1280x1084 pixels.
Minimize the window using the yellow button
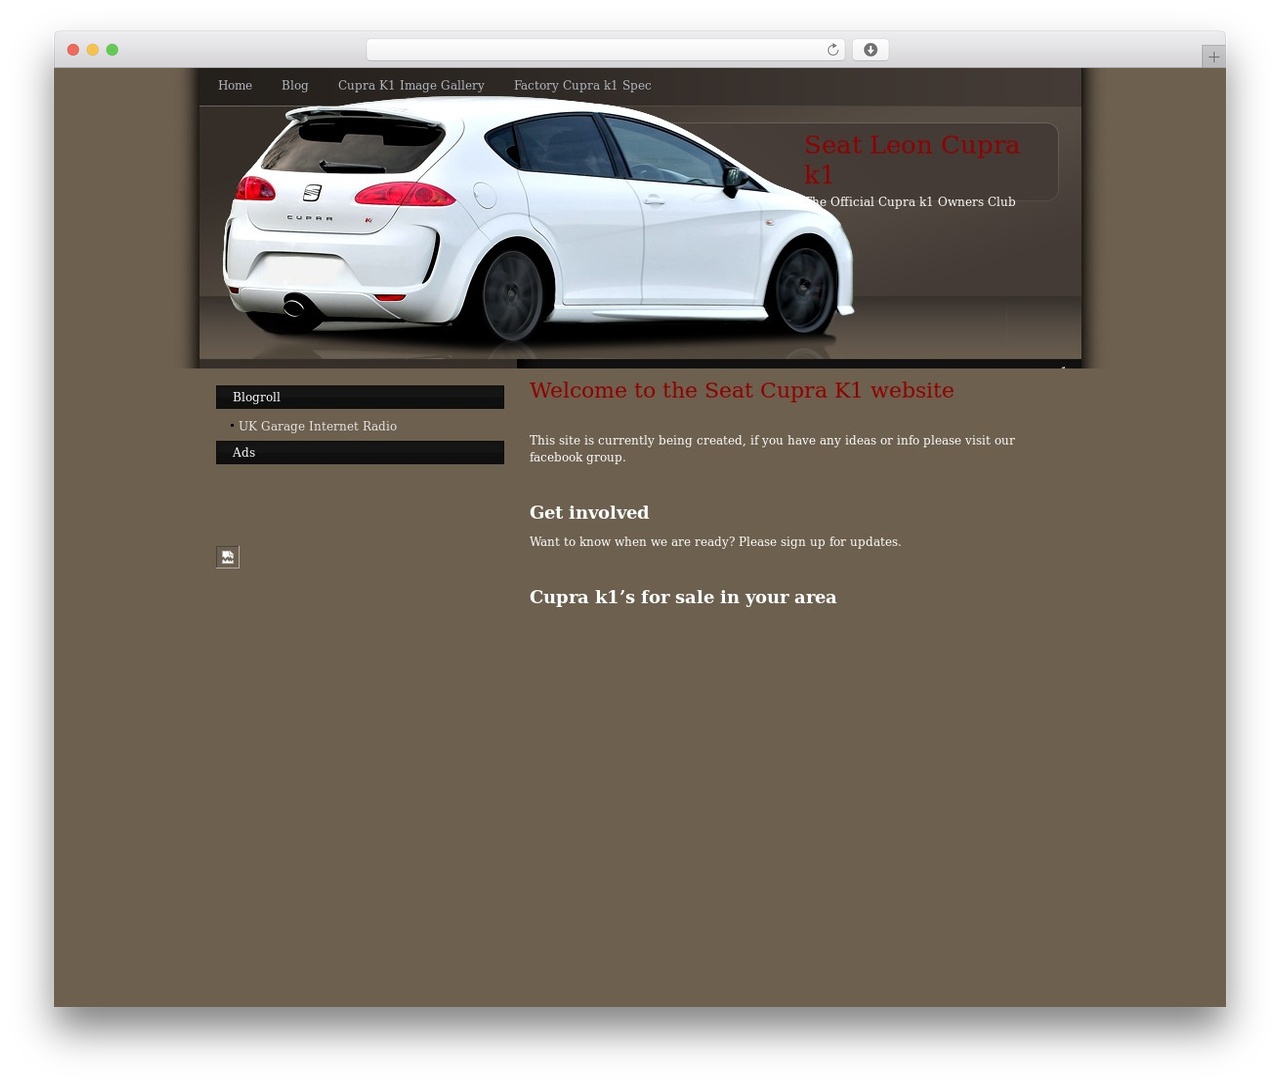click(92, 50)
